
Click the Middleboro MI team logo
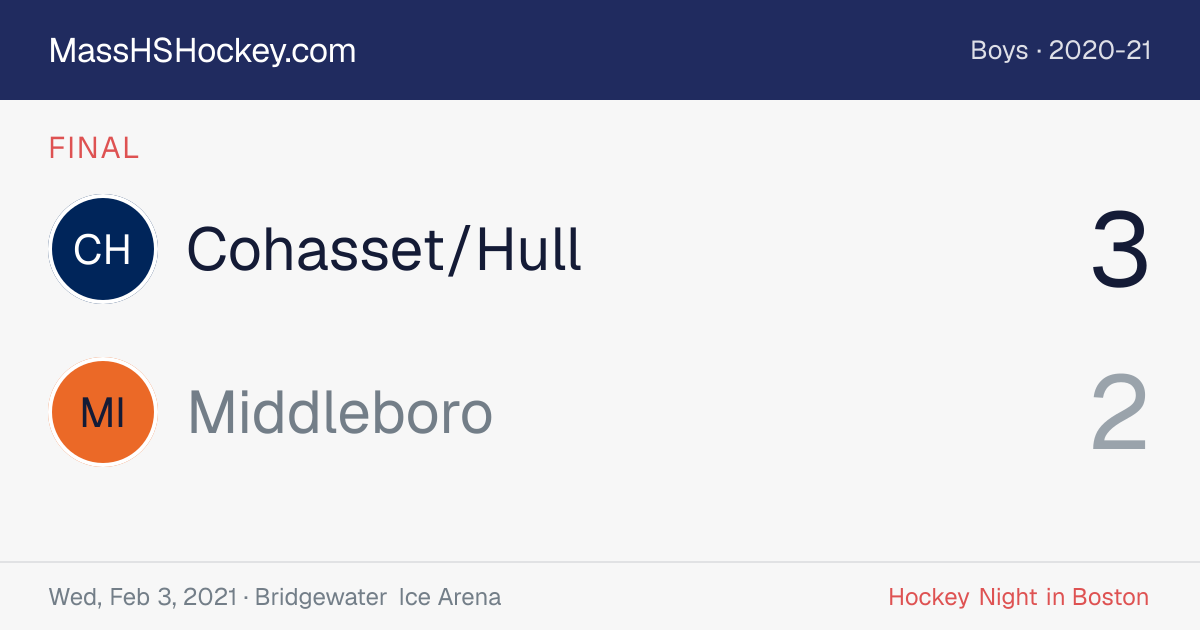pos(103,412)
